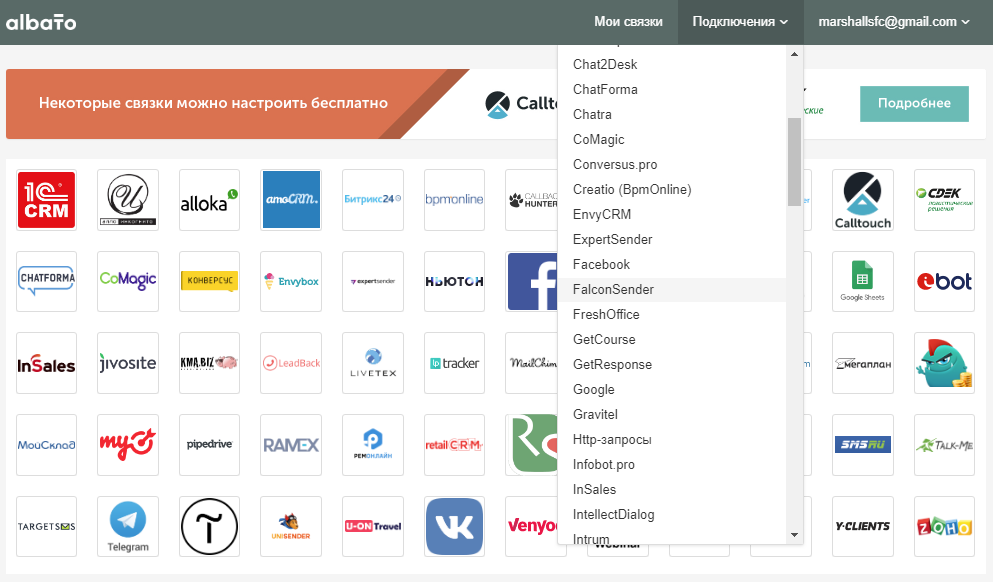Open the Unisender tile
This screenshot has width=993, height=582.
click(291, 527)
